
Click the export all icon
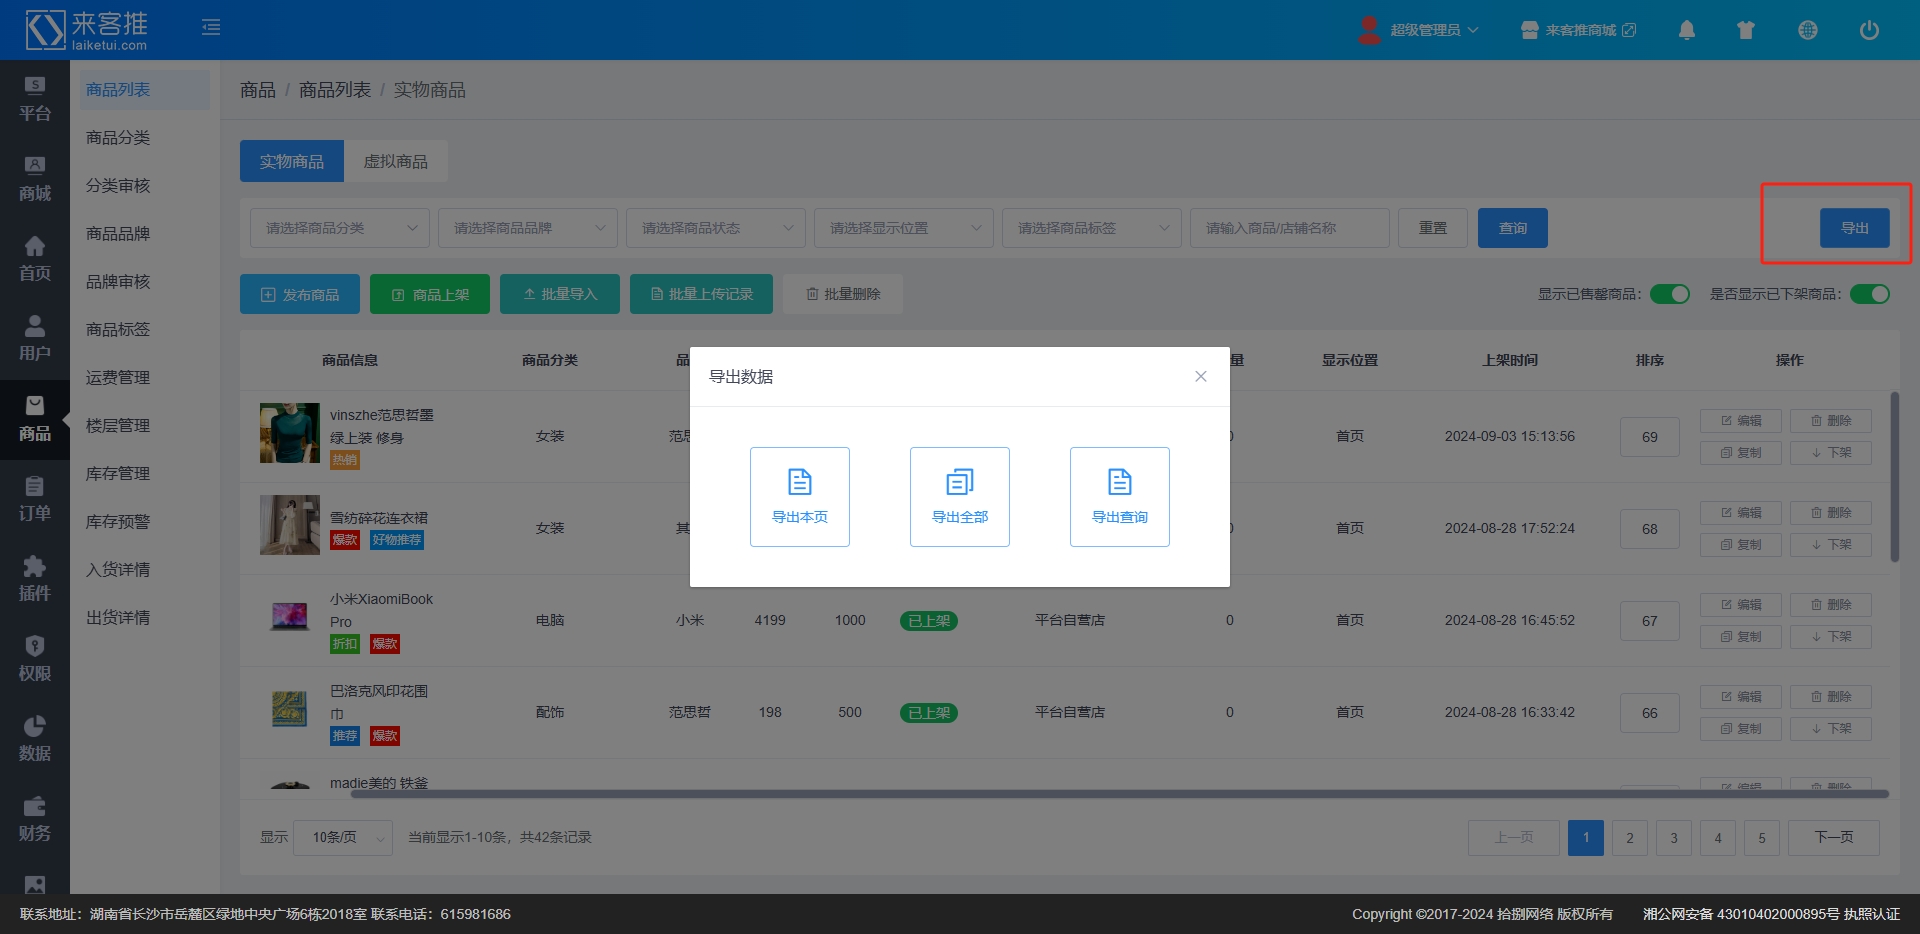(959, 483)
